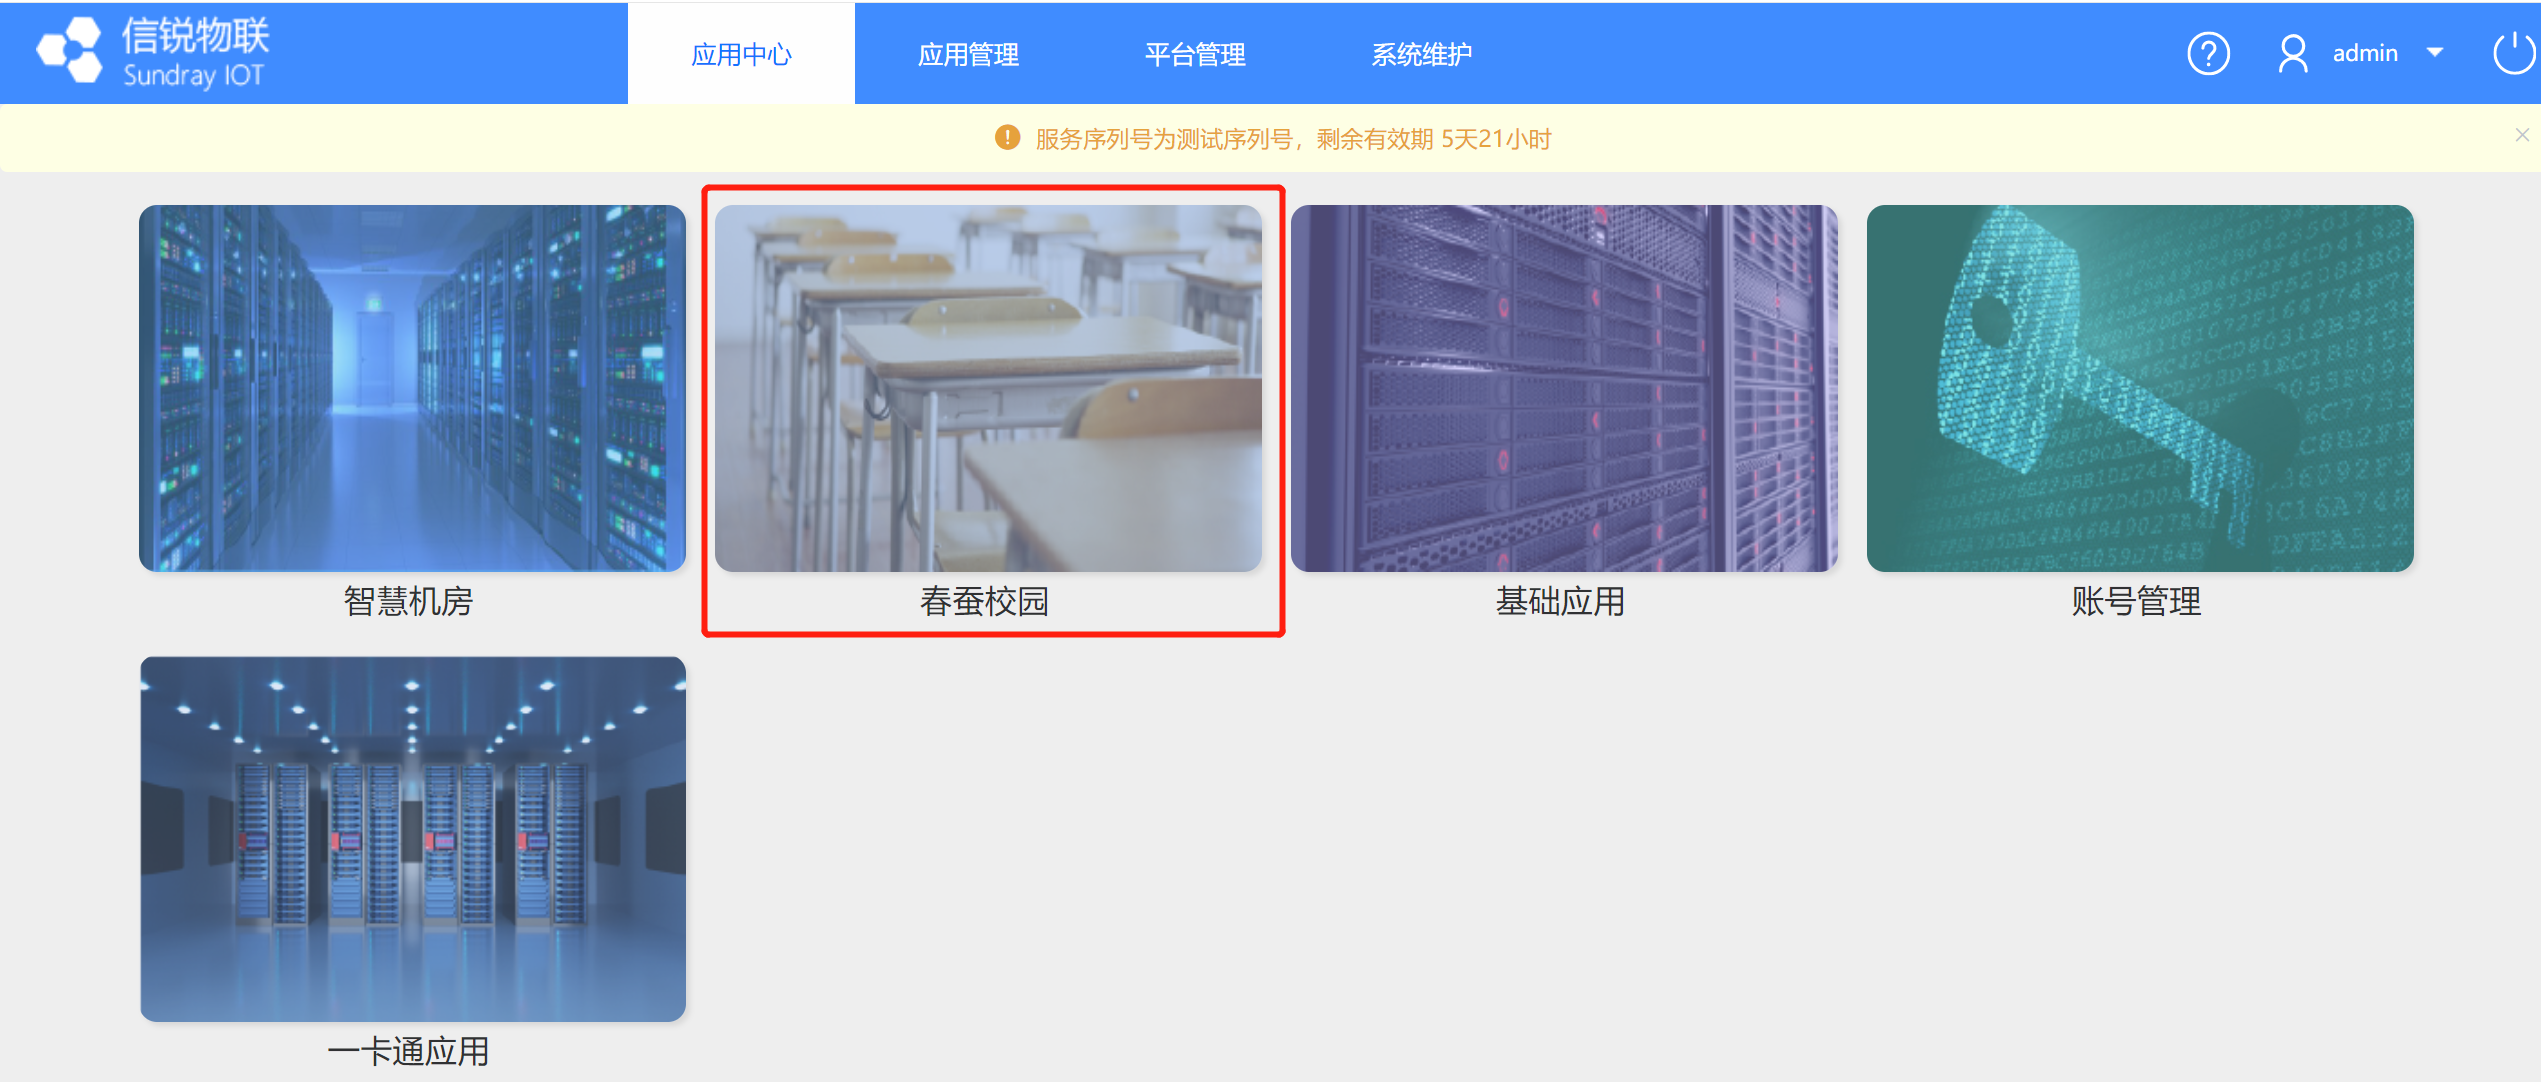Switch to 应用中心 tab

click(x=741, y=54)
